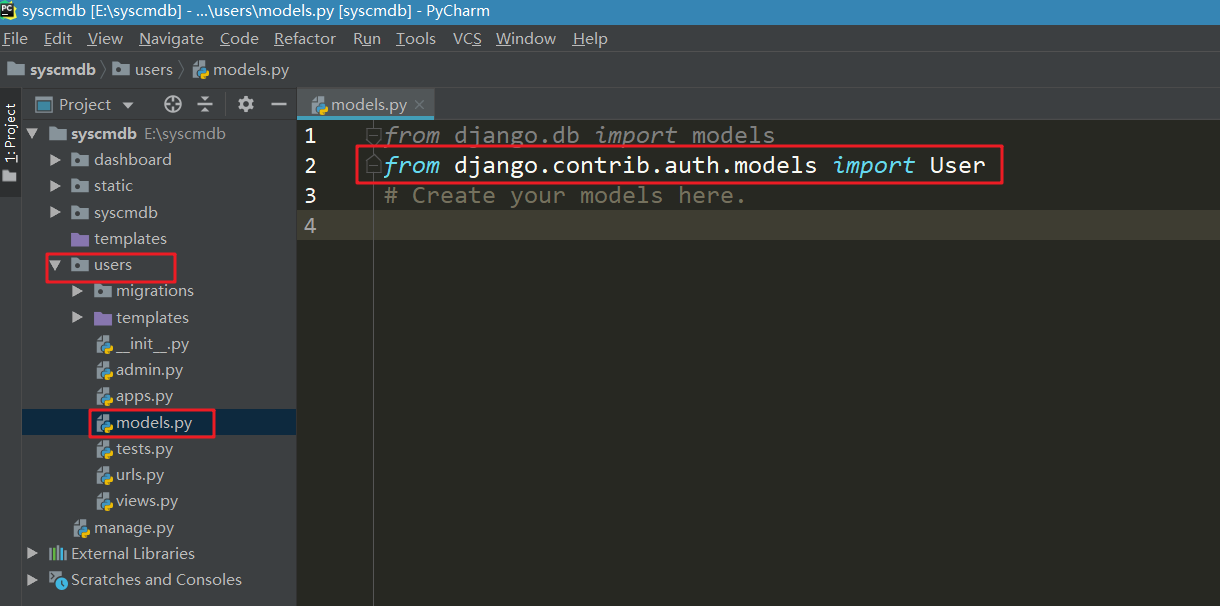Open the Edit menu

[x=58, y=39]
